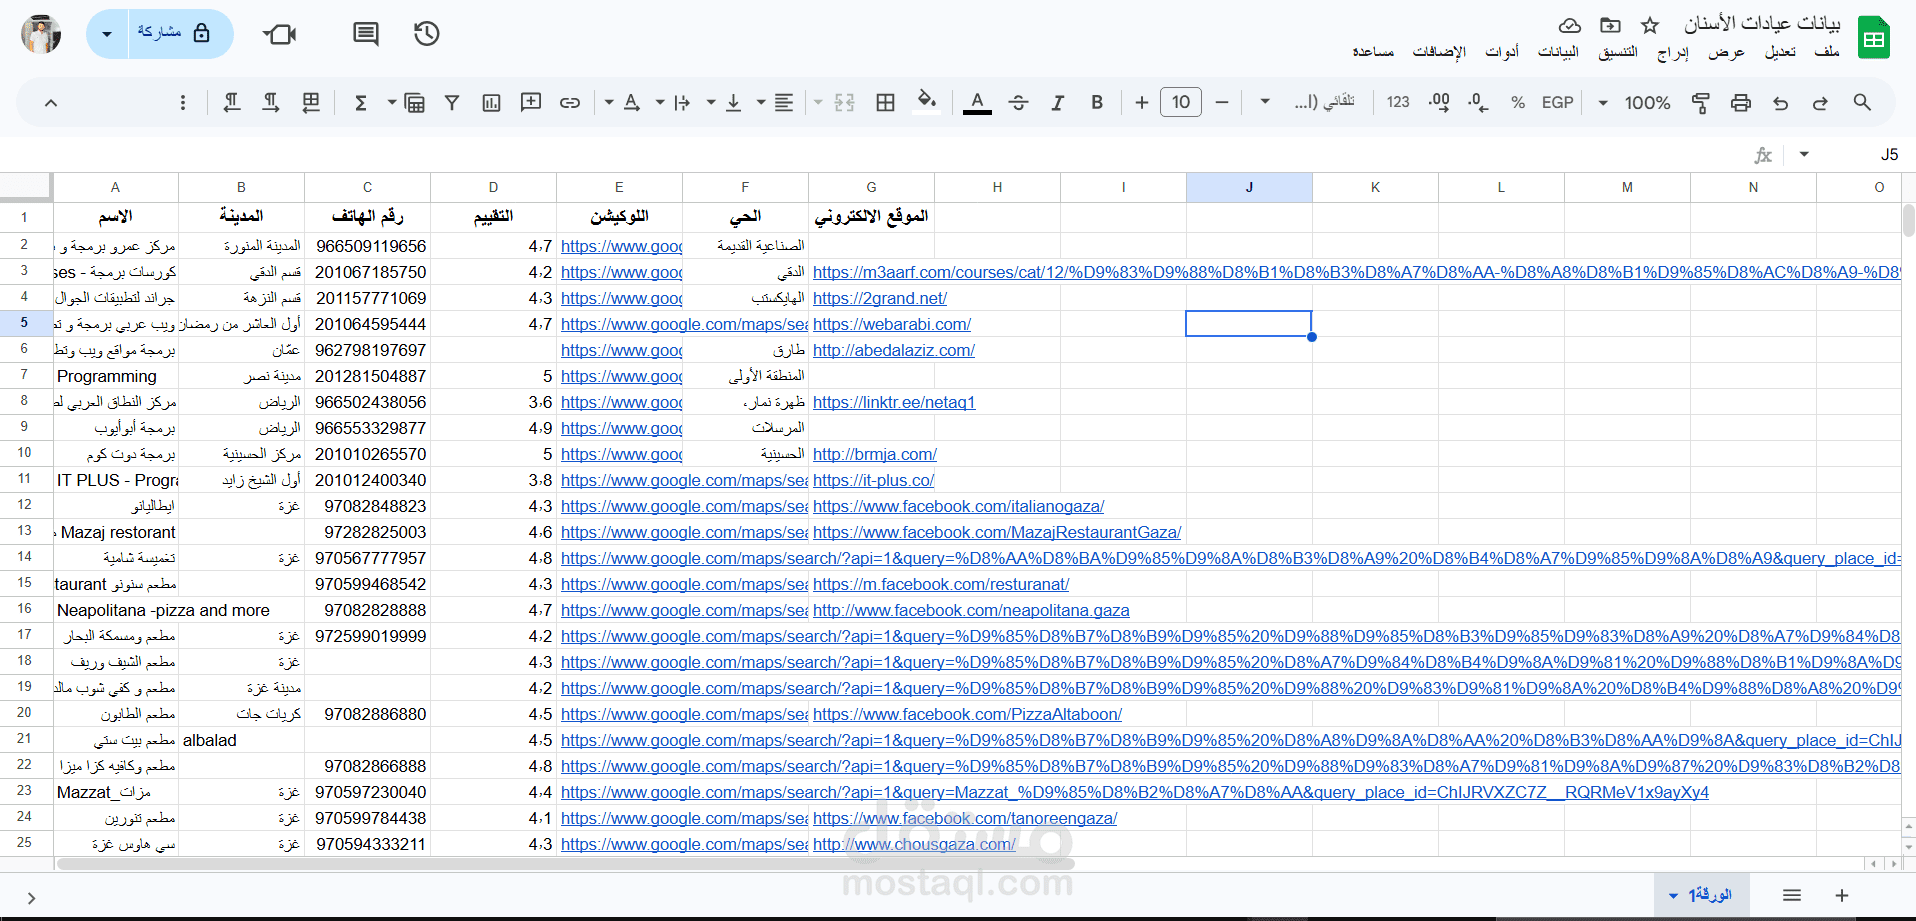1916x921 pixels.
Task: Click the Meet video camera icon
Action: (x=280, y=34)
